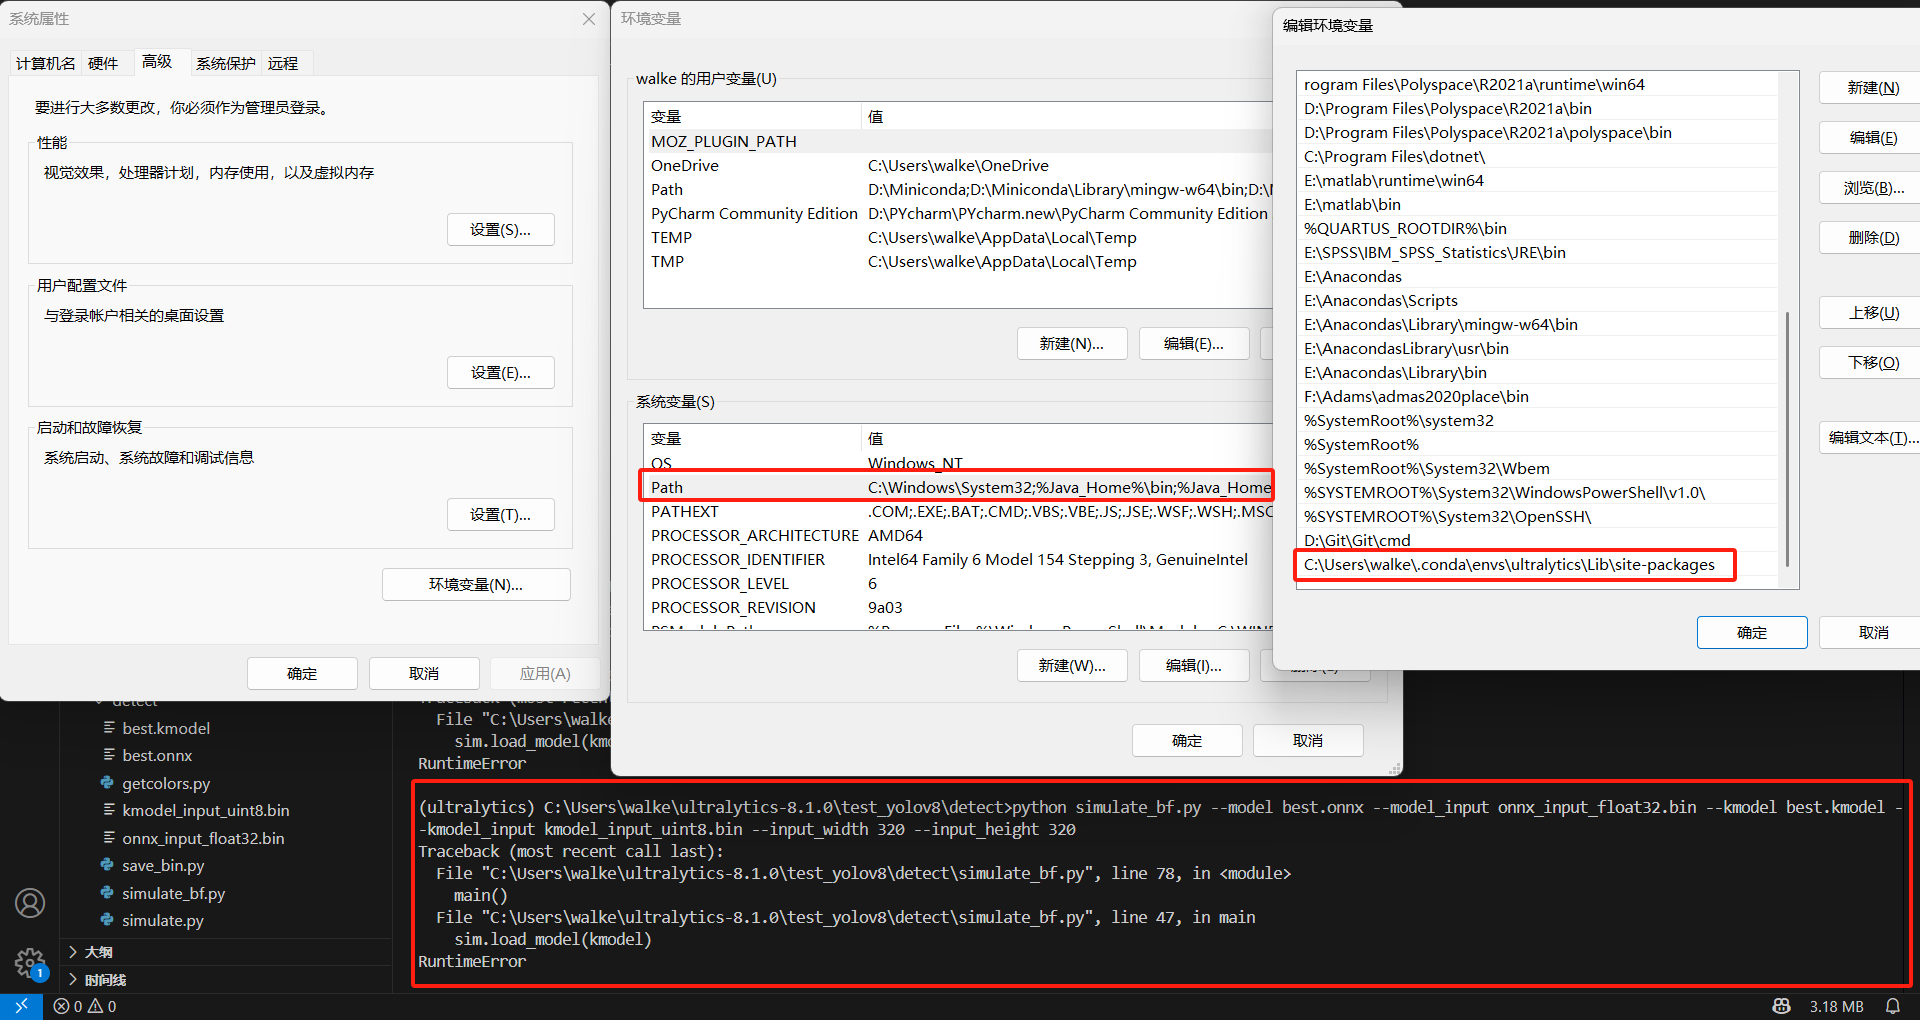Screen dimensions: 1920x1020
Task: Click the file icon beside kmodel_input_uint8.bin
Action: [108, 810]
